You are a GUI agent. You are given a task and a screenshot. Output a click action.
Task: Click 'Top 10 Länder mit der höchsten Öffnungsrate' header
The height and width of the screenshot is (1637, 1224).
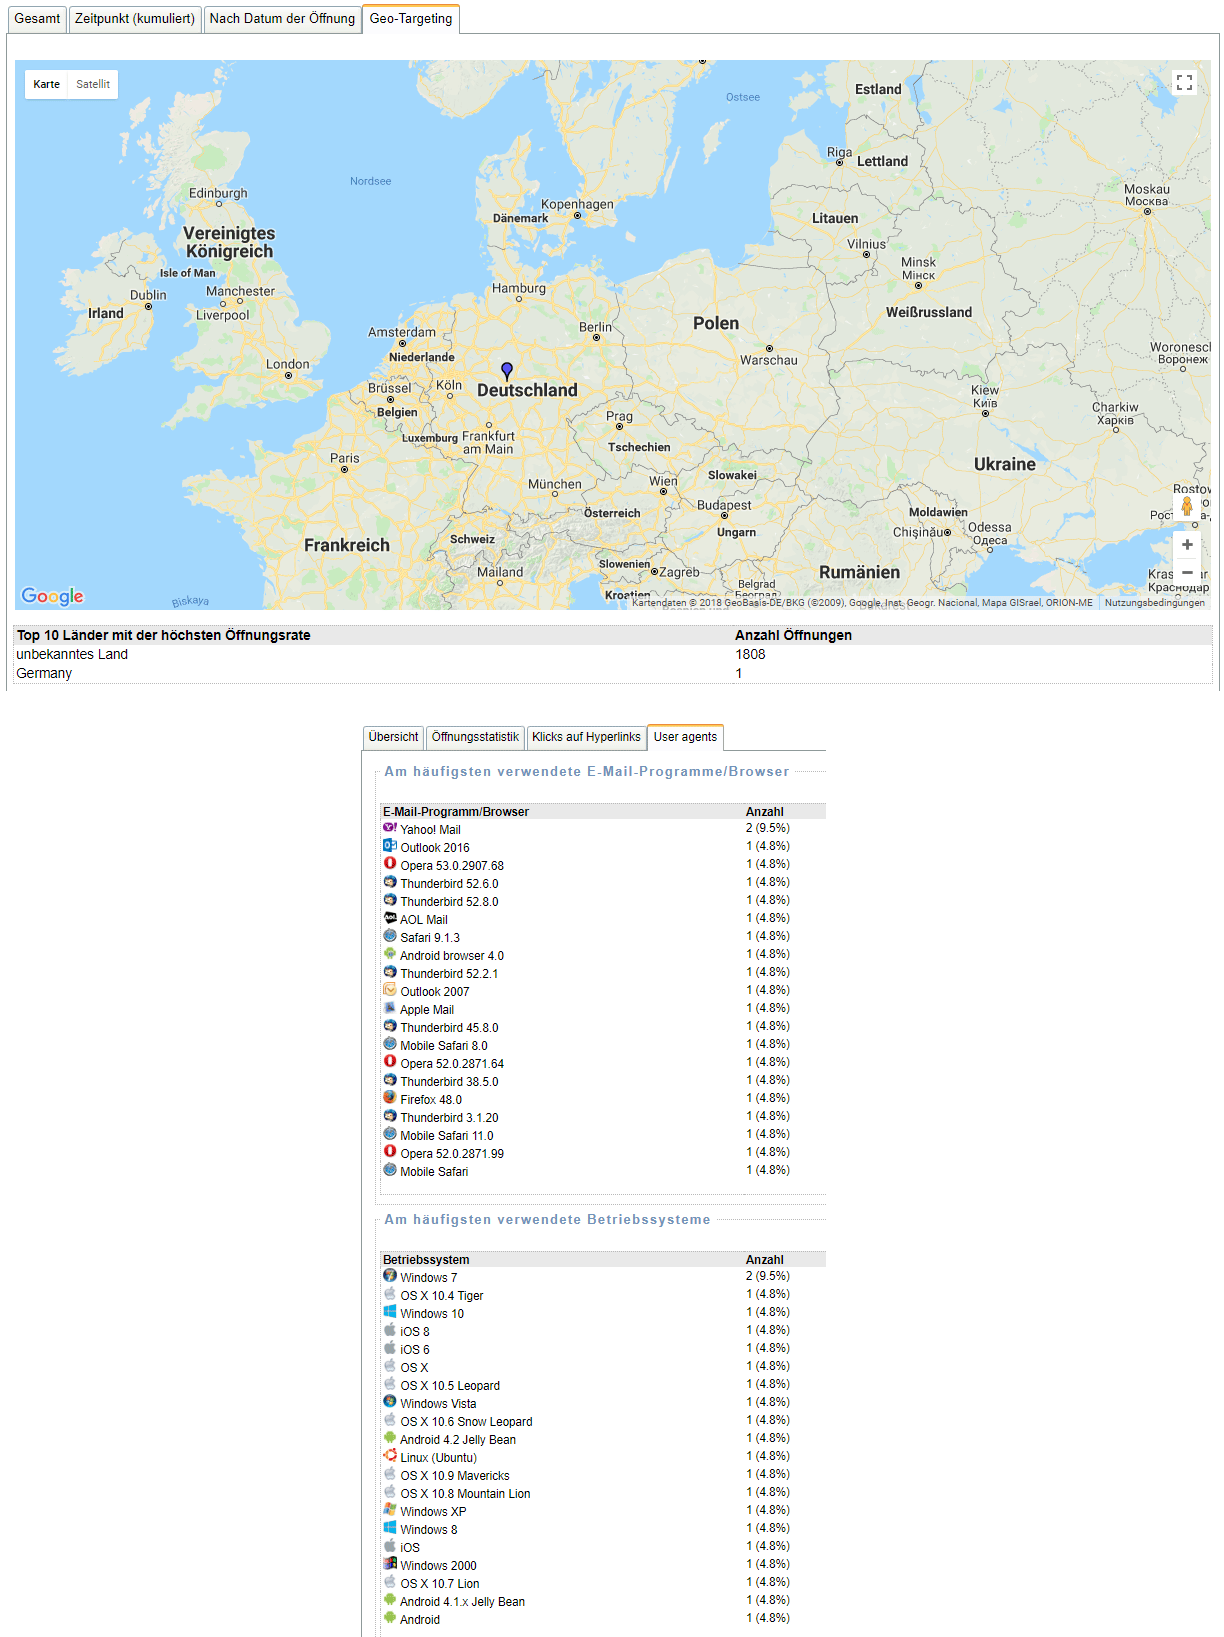(x=163, y=635)
